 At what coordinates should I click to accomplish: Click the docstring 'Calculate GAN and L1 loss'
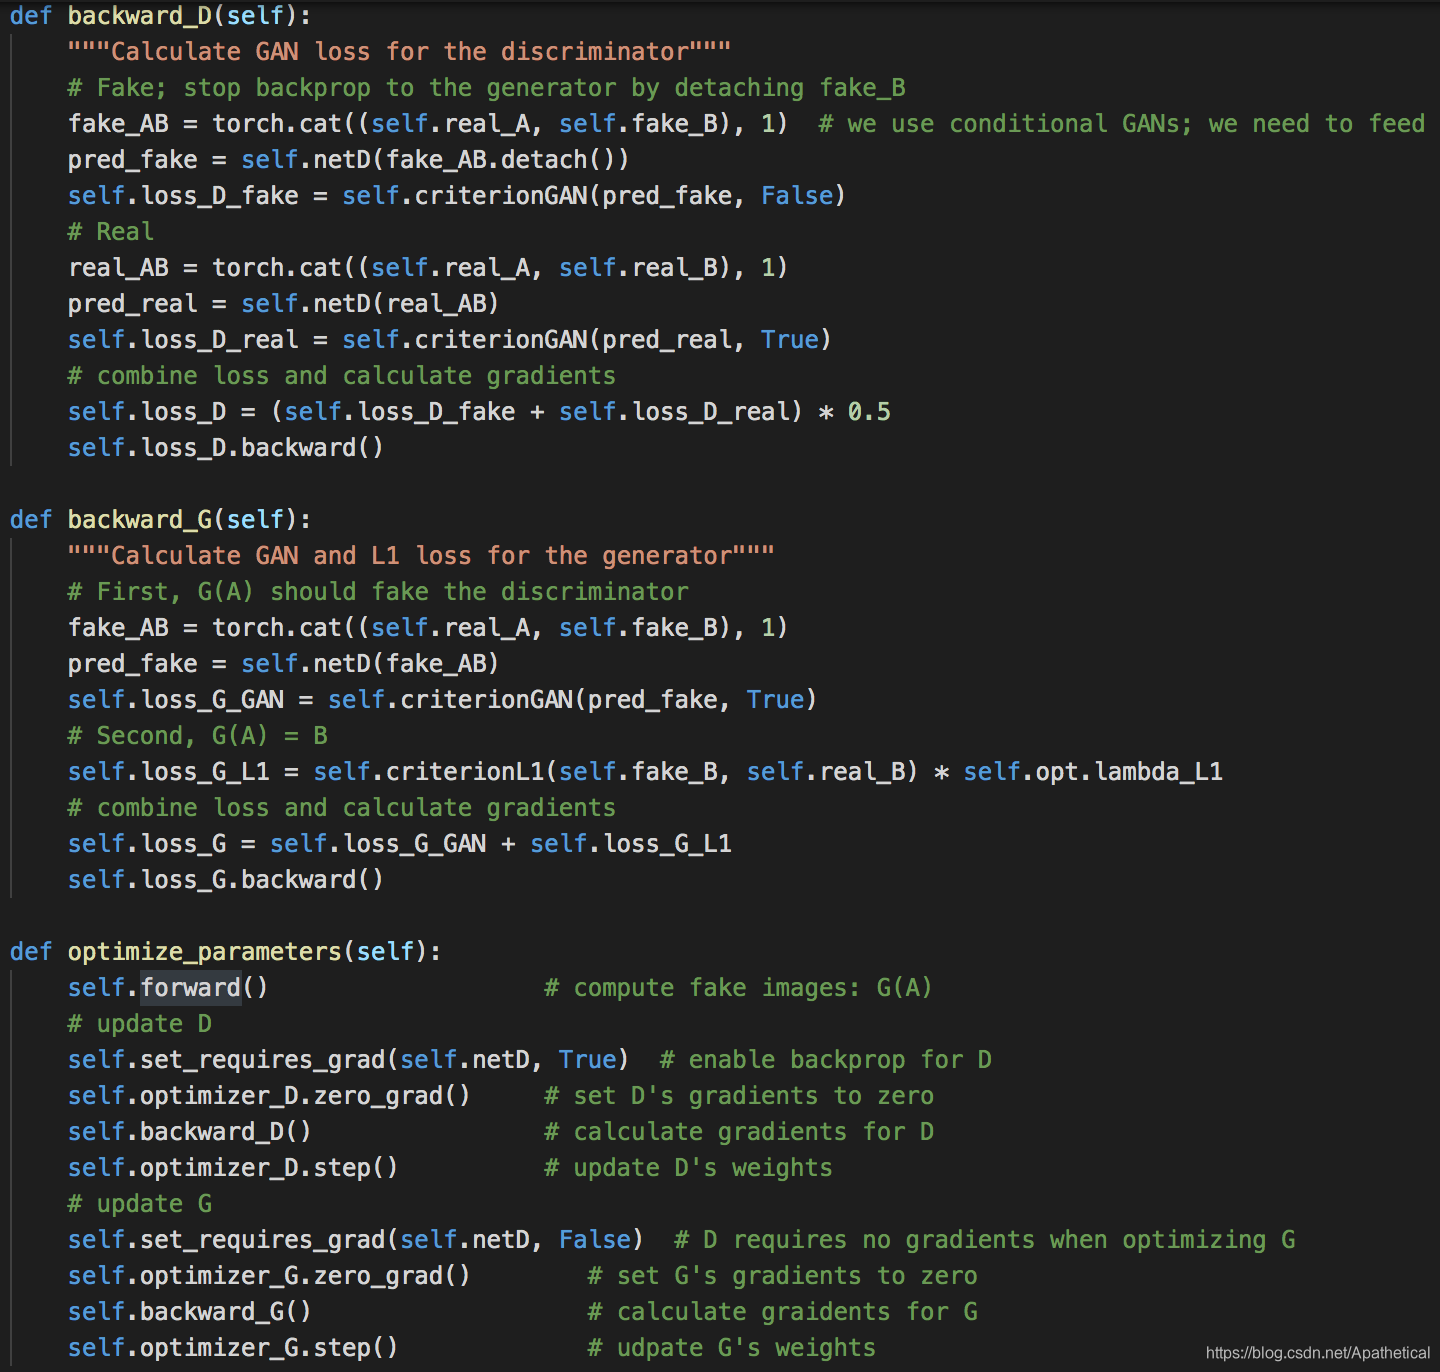click(421, 556)
